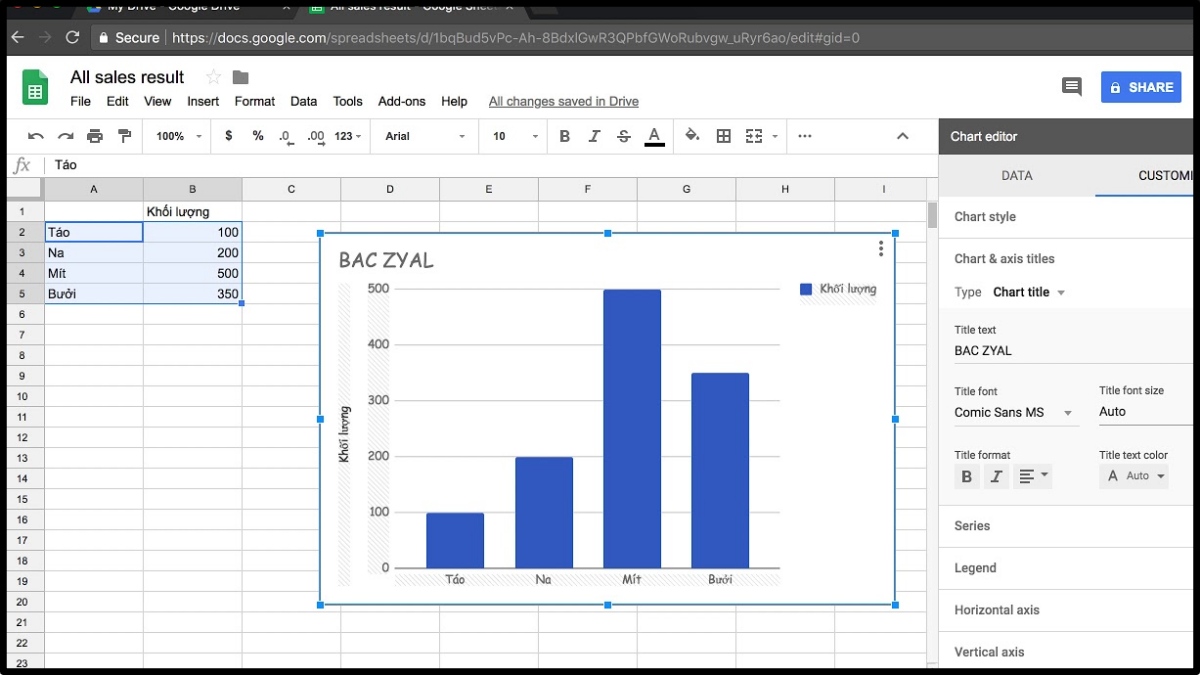
Task: Reload the browser page
Action: tap(72, 37)
